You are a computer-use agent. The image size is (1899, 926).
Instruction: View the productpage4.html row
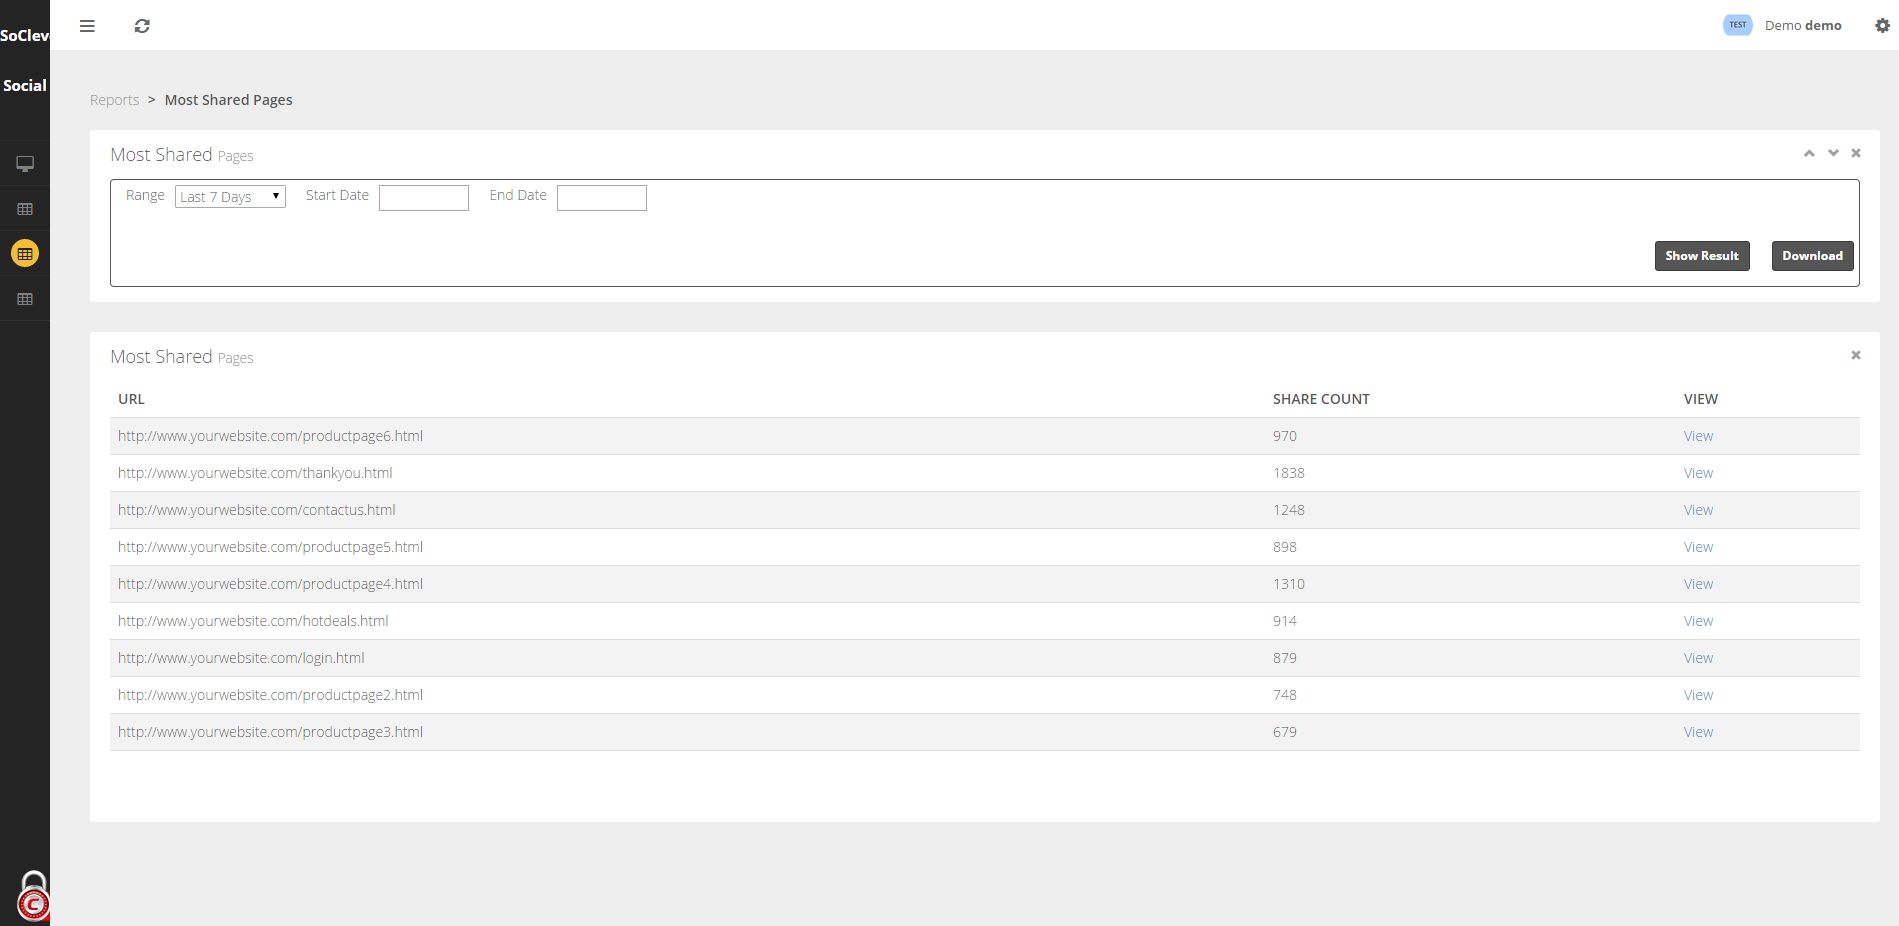[x=1698, y=584]
